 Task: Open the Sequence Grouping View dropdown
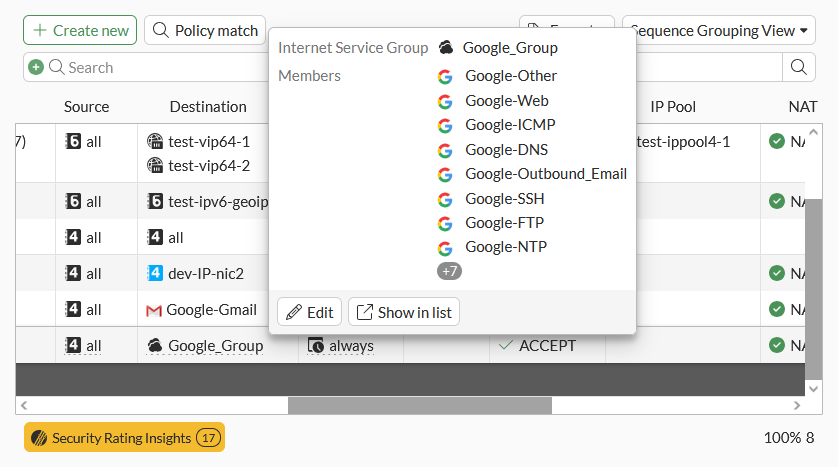pyautogui.click(x=720, y=30)
